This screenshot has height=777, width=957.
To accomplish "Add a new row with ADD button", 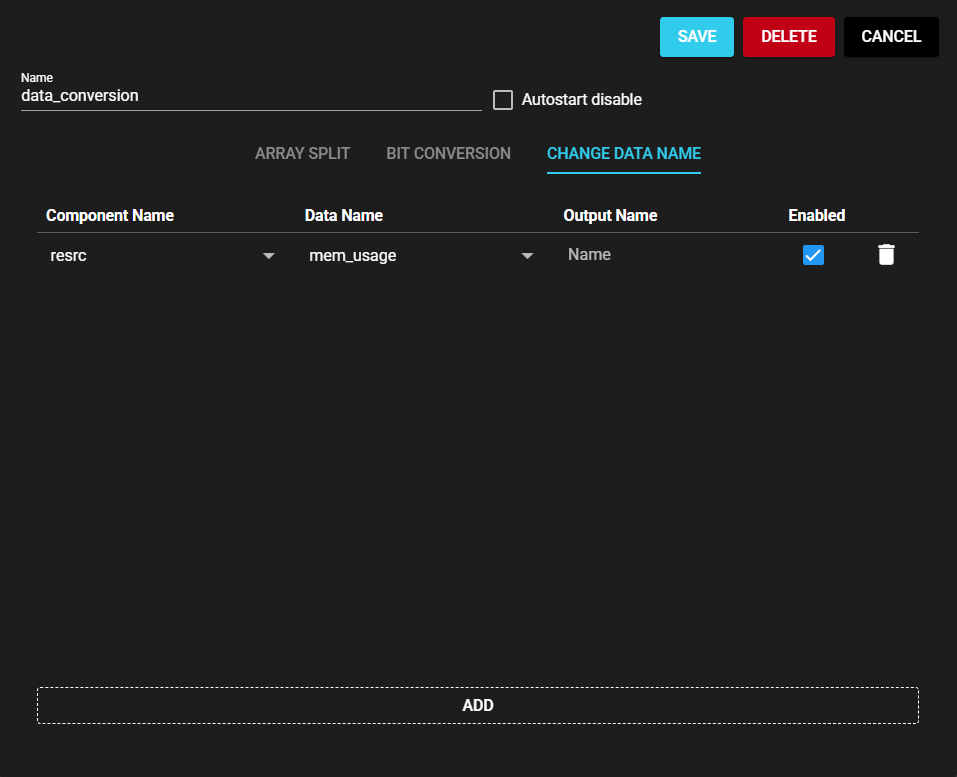I will 478,705.
